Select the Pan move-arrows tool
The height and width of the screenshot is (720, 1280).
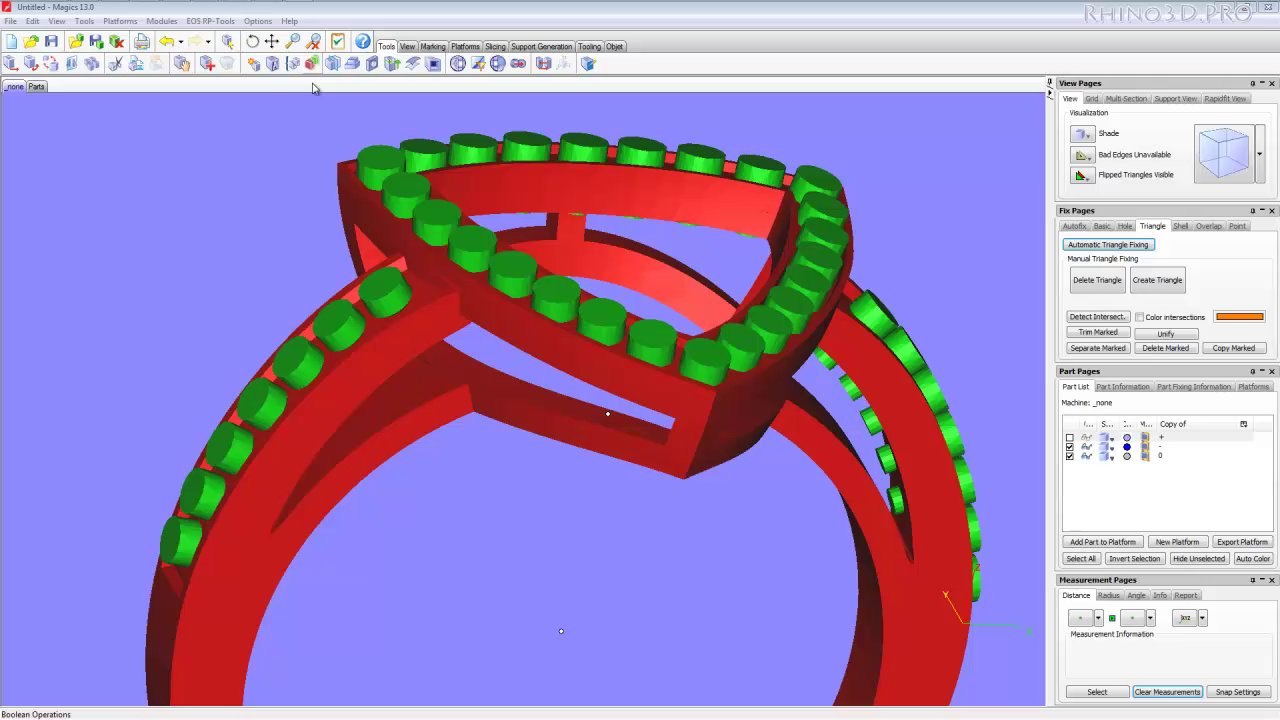pyautogui.click(x=271, y=41)
